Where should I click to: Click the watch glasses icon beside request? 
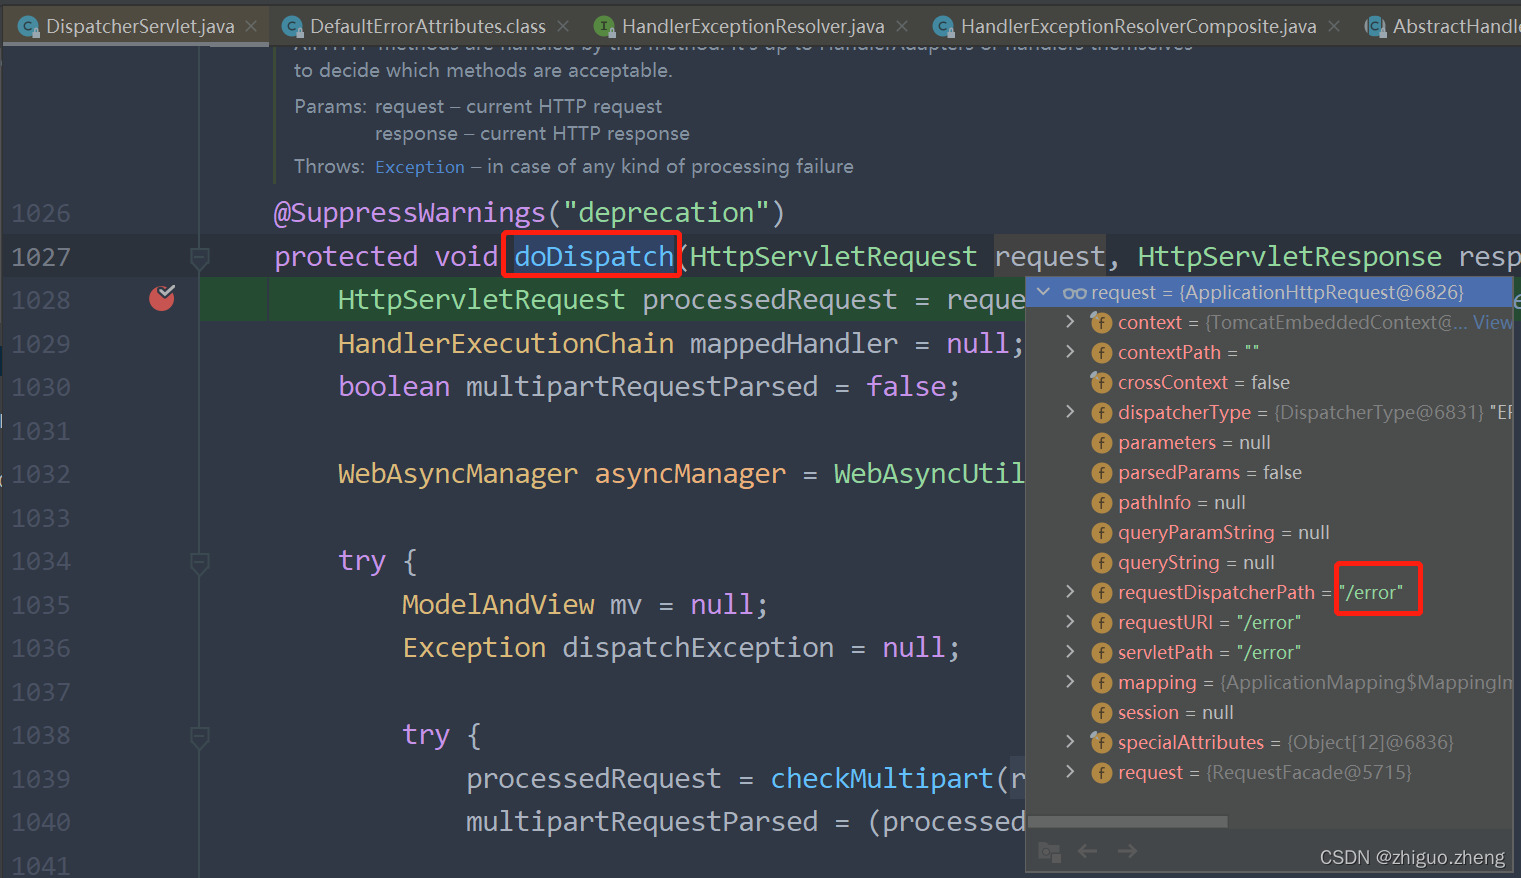tap(1075, 293)
